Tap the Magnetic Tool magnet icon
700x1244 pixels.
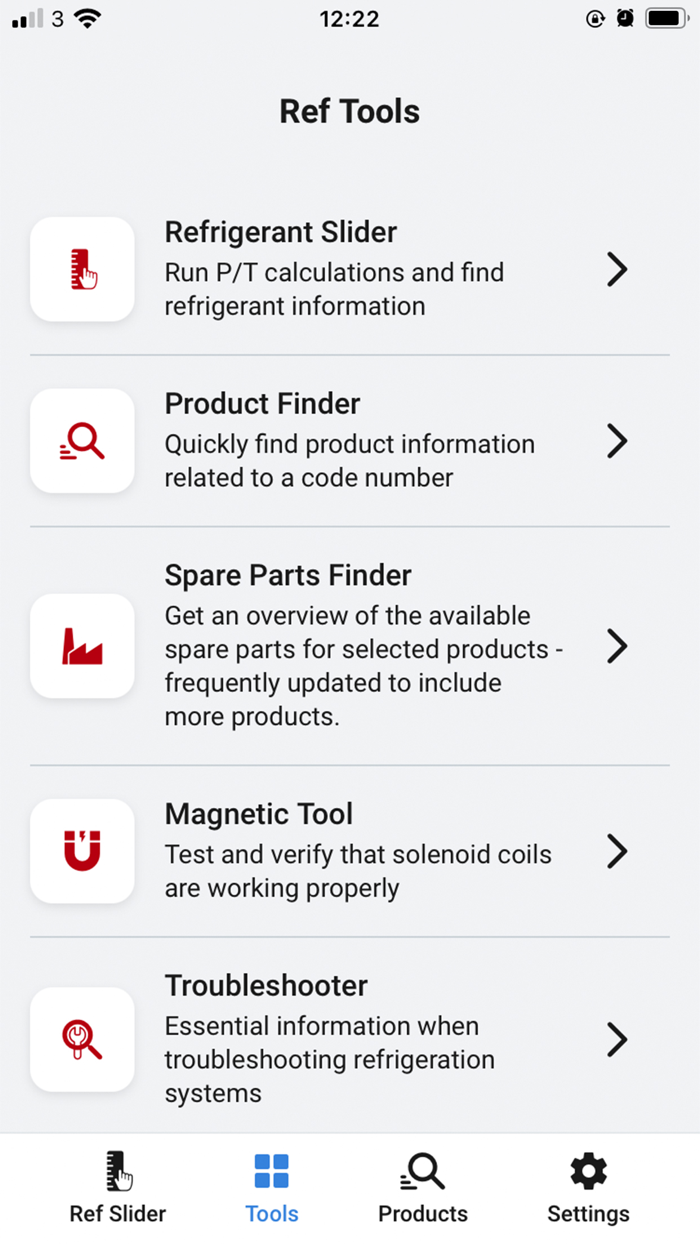(82, 851)
